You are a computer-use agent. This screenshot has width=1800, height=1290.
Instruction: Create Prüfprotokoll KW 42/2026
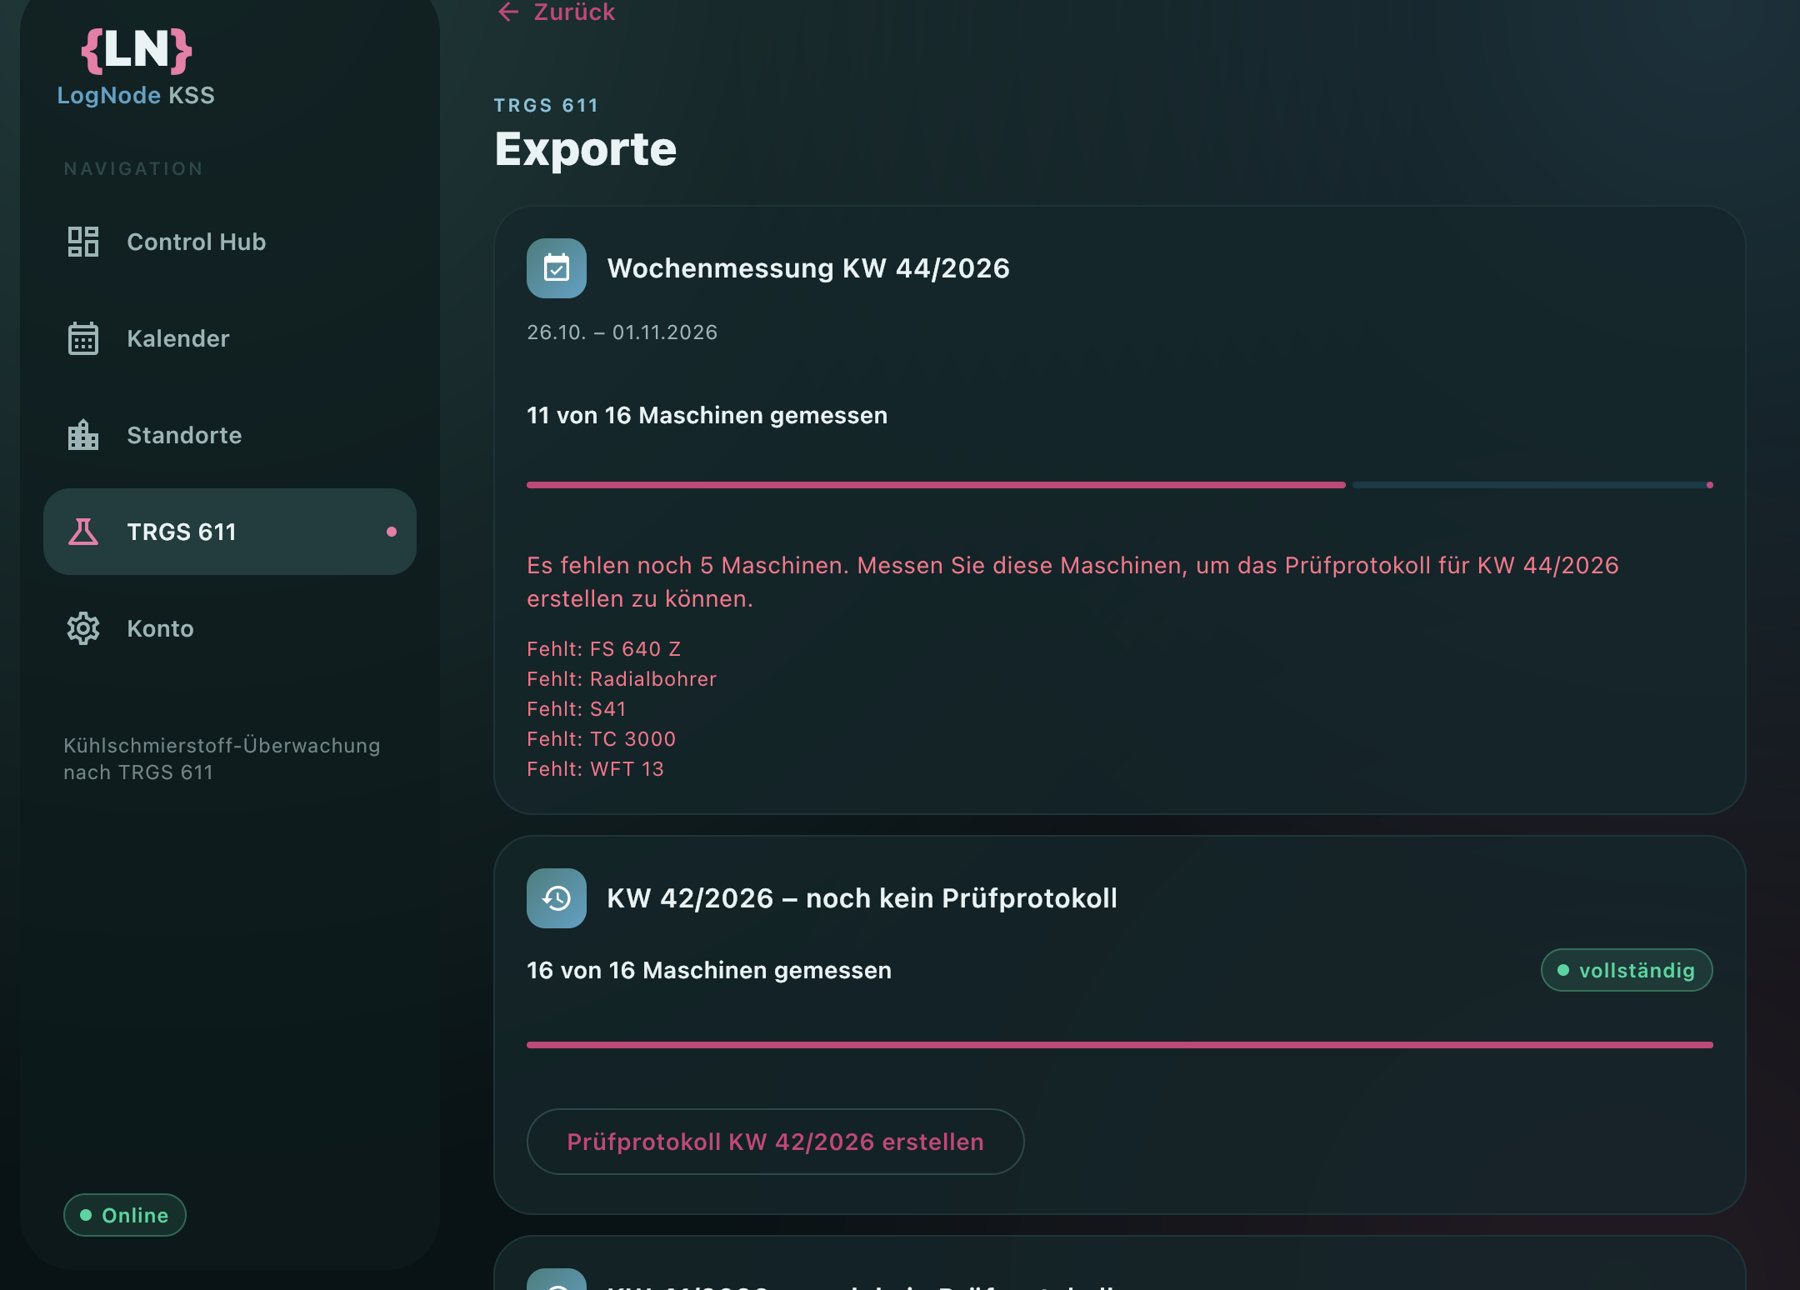click(x=775, y=1141)
